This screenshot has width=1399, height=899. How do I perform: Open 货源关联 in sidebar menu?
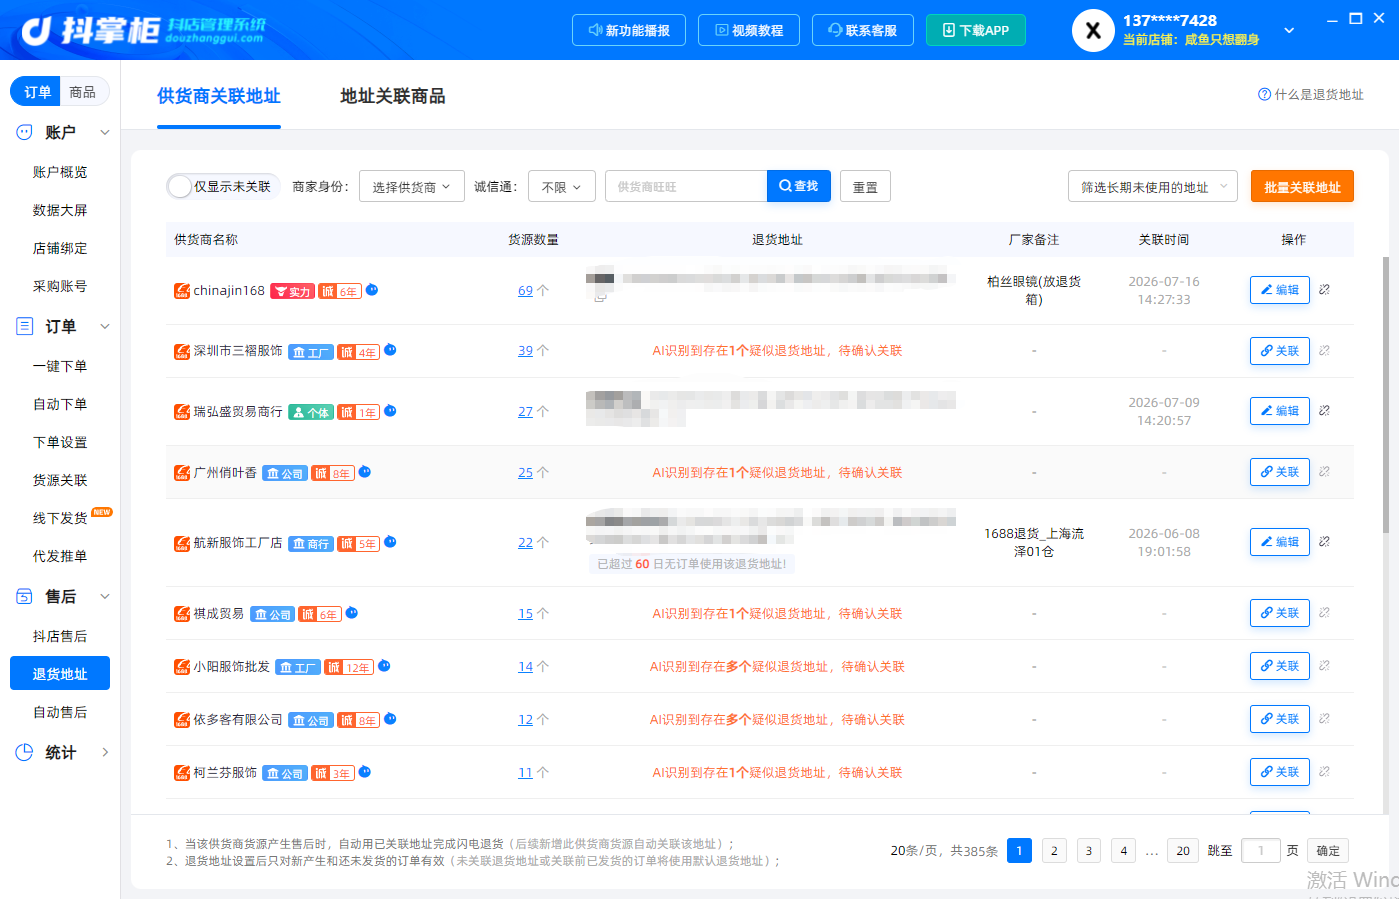point(60,480)
